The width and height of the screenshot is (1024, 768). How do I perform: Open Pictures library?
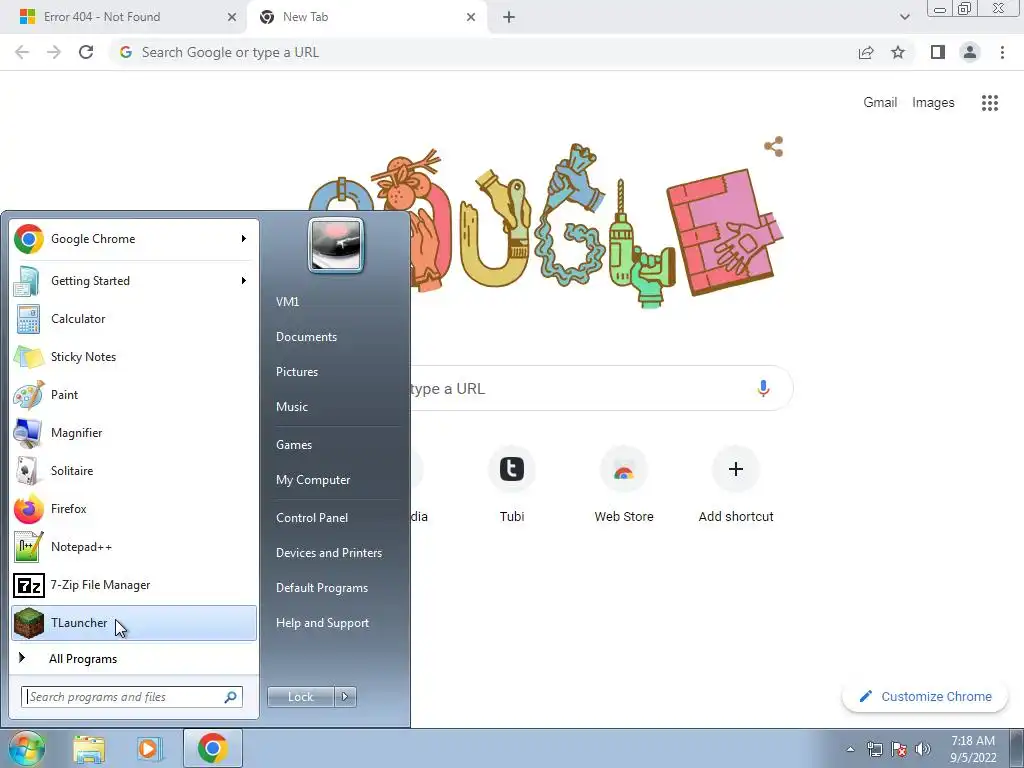[296, 372]
